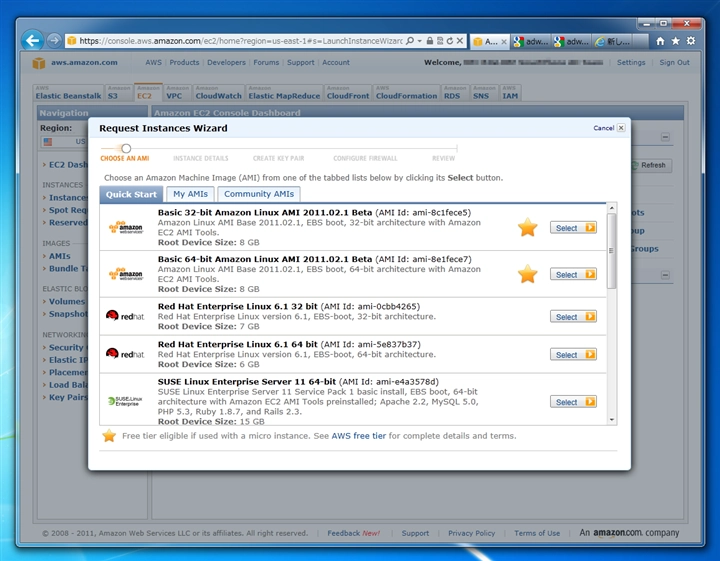Click the SUSE Linux Enterprise logo
This screenshot has width=720, height=561.
tap(125, 401)
